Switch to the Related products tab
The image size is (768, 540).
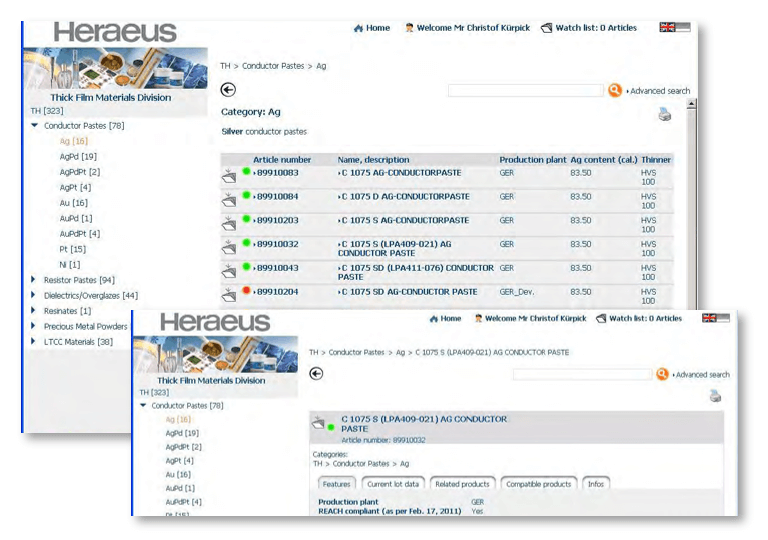[462, 484]
